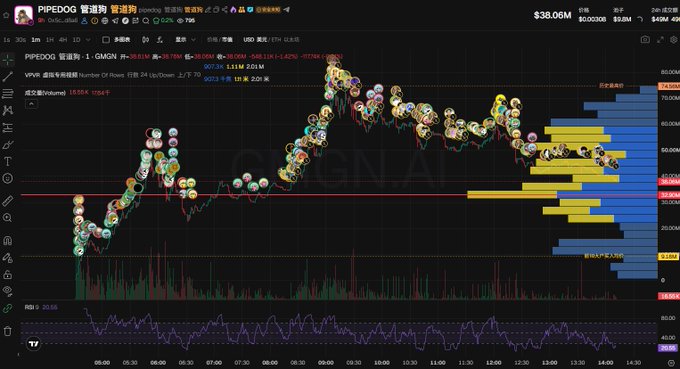Favorite the token with star icon
This screenshot has height=369, width=680.
point(6,15)
